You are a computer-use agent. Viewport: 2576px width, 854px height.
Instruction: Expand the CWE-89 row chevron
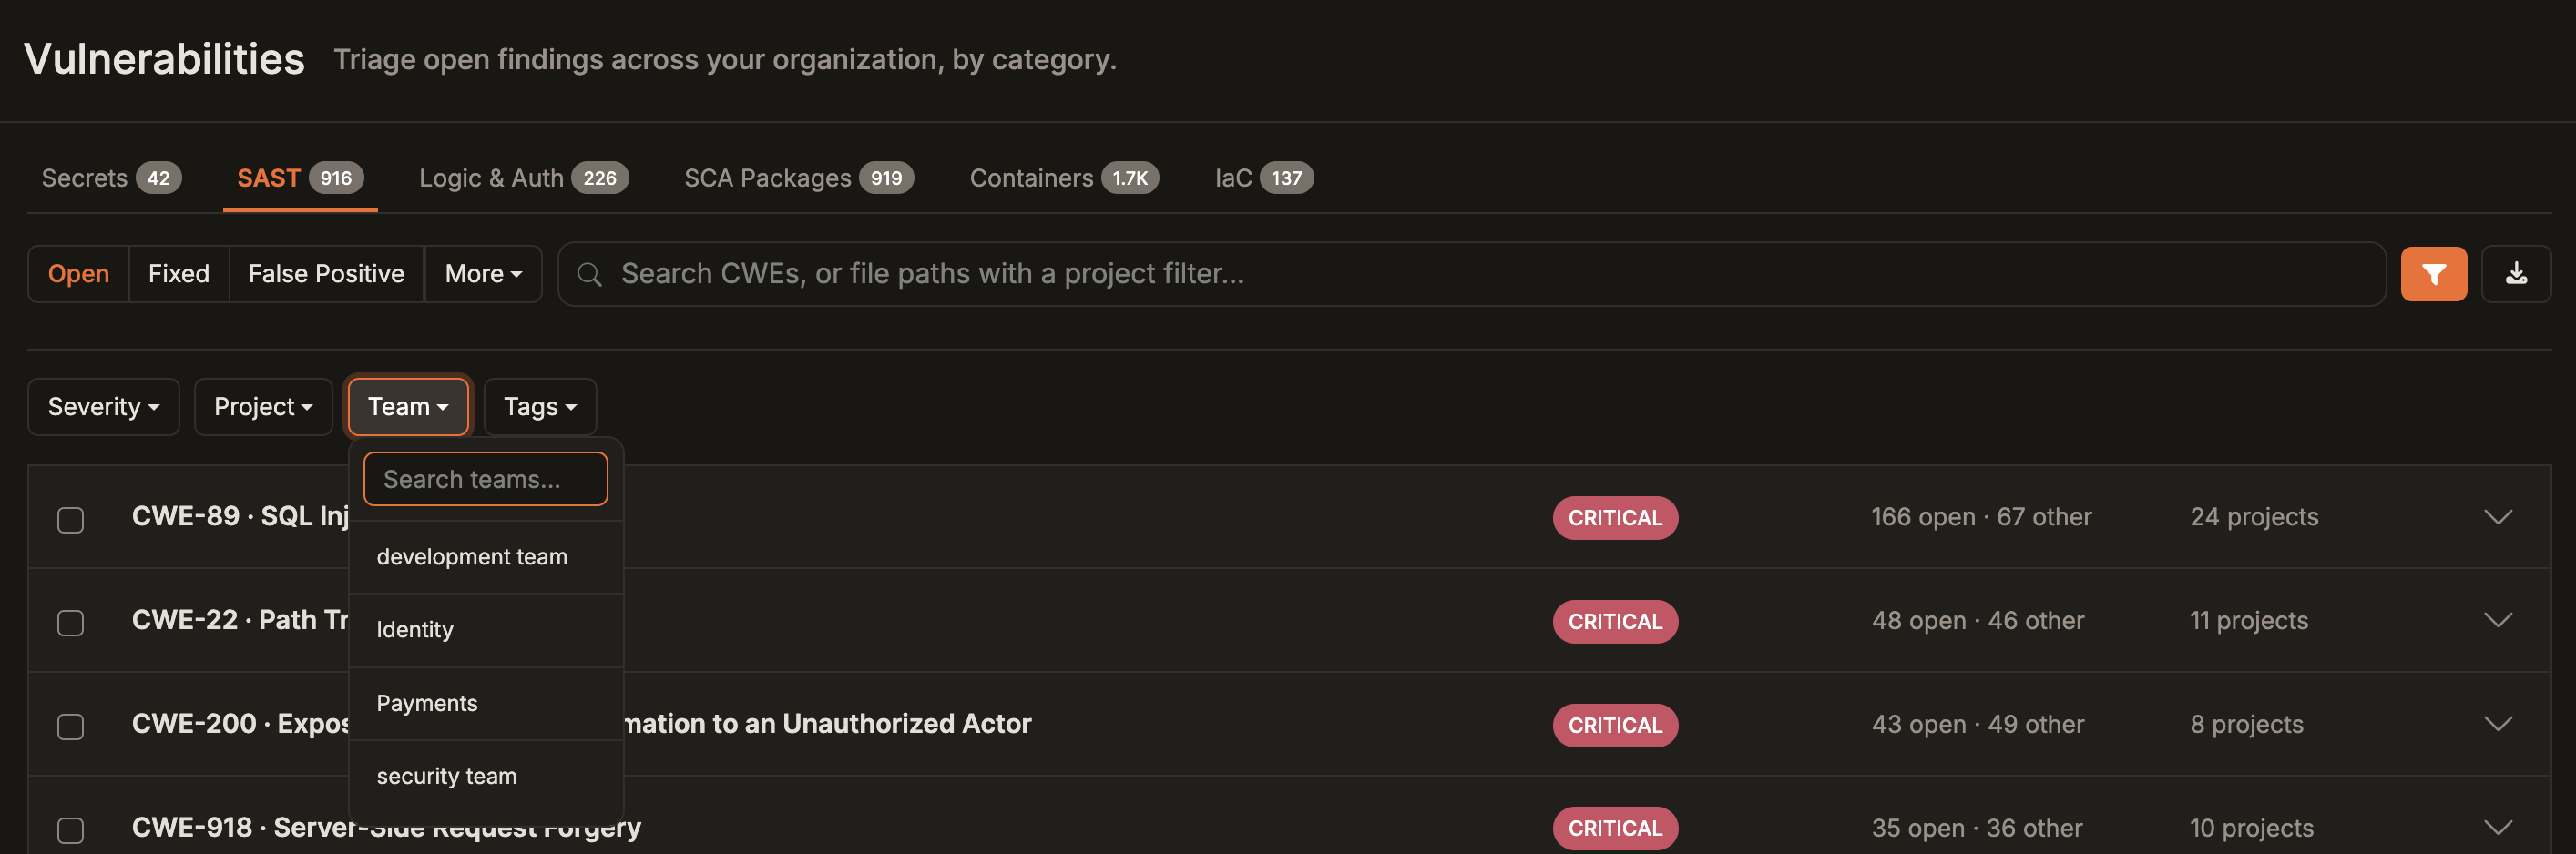[x=2498, y=517]
